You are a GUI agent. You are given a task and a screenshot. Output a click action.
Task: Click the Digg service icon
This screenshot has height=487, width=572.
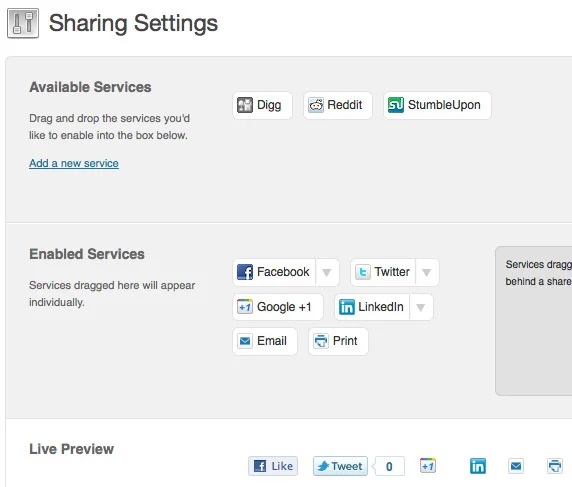click(x=244, y=105)
